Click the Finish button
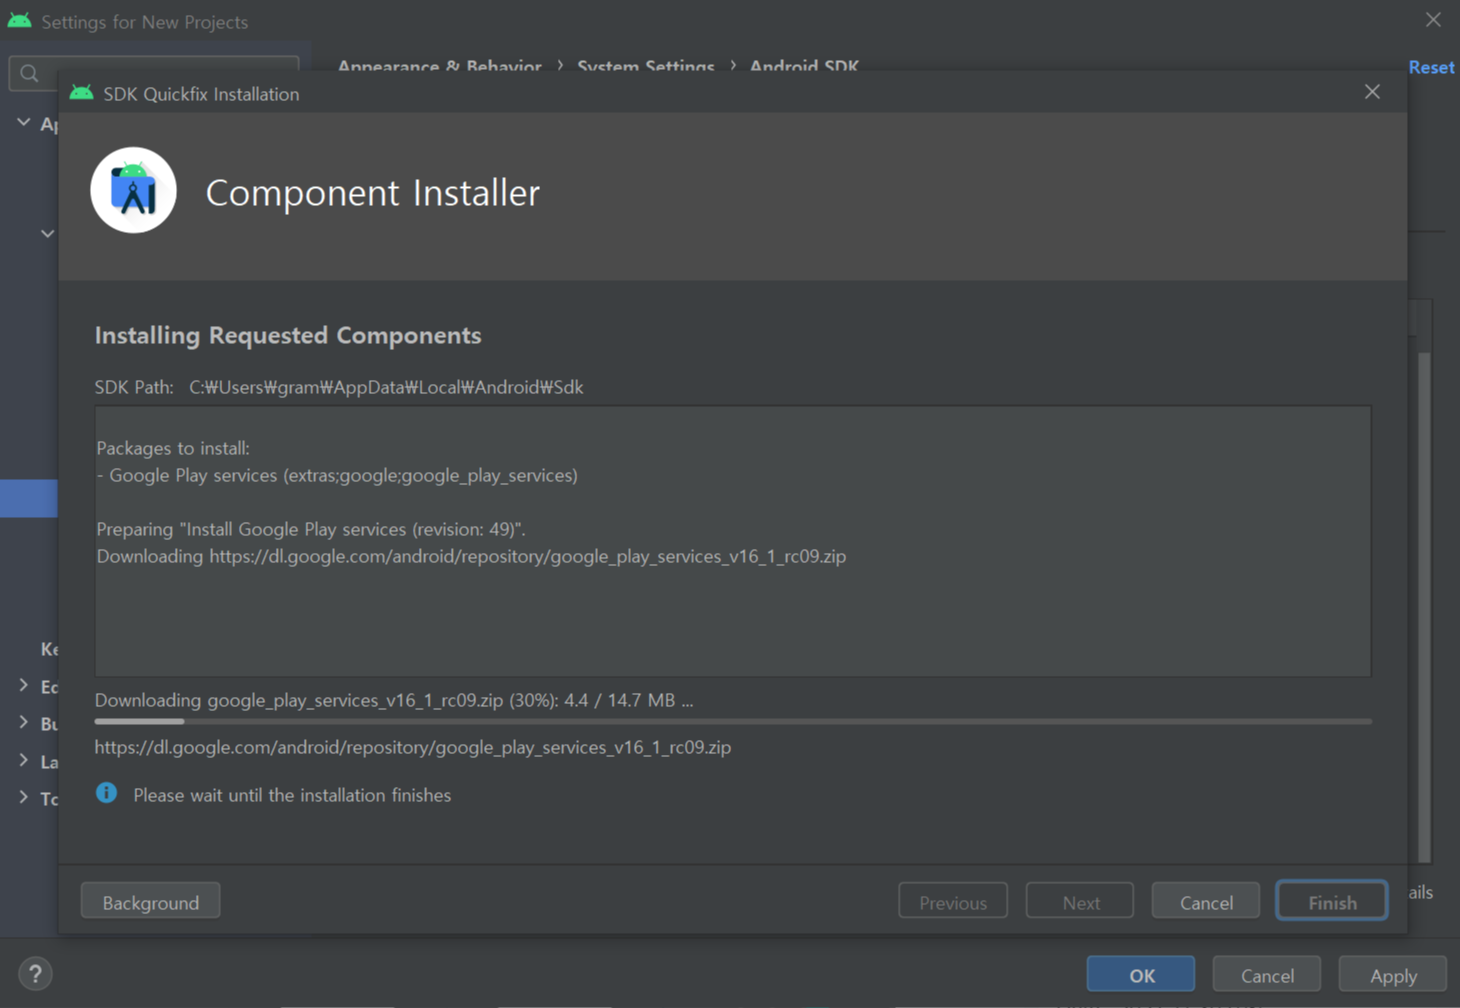Viewport: 1460px width, 1008px height. click(x=1332, y=902)
